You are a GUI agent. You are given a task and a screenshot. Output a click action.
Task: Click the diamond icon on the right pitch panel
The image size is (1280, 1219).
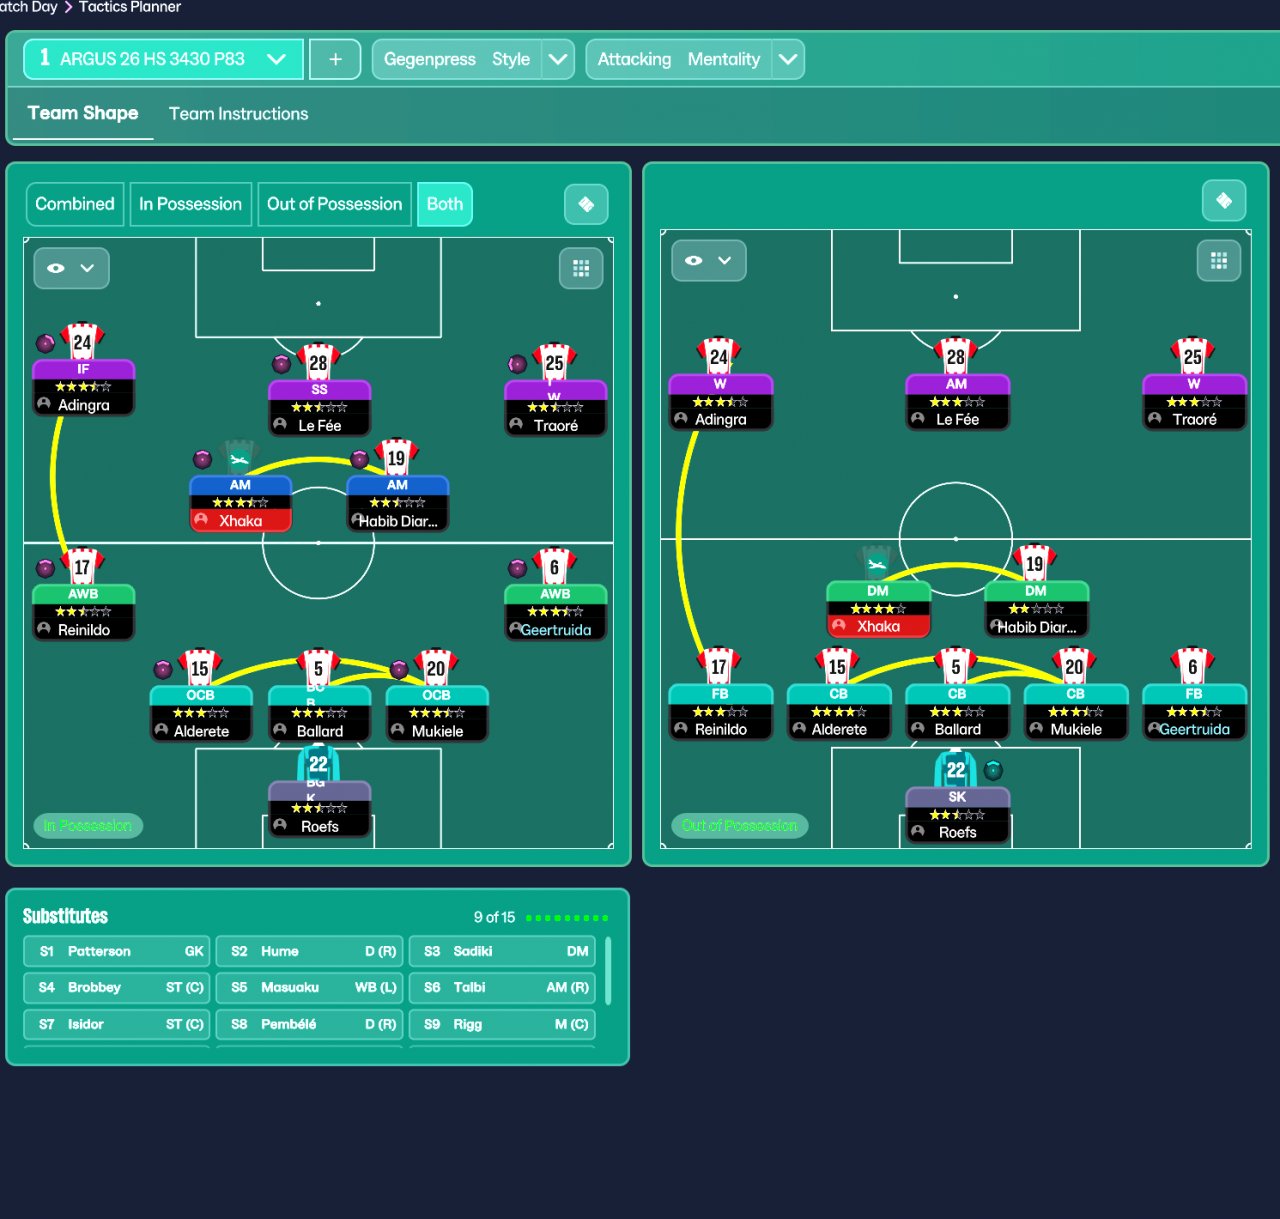[x=1224, y=200]
